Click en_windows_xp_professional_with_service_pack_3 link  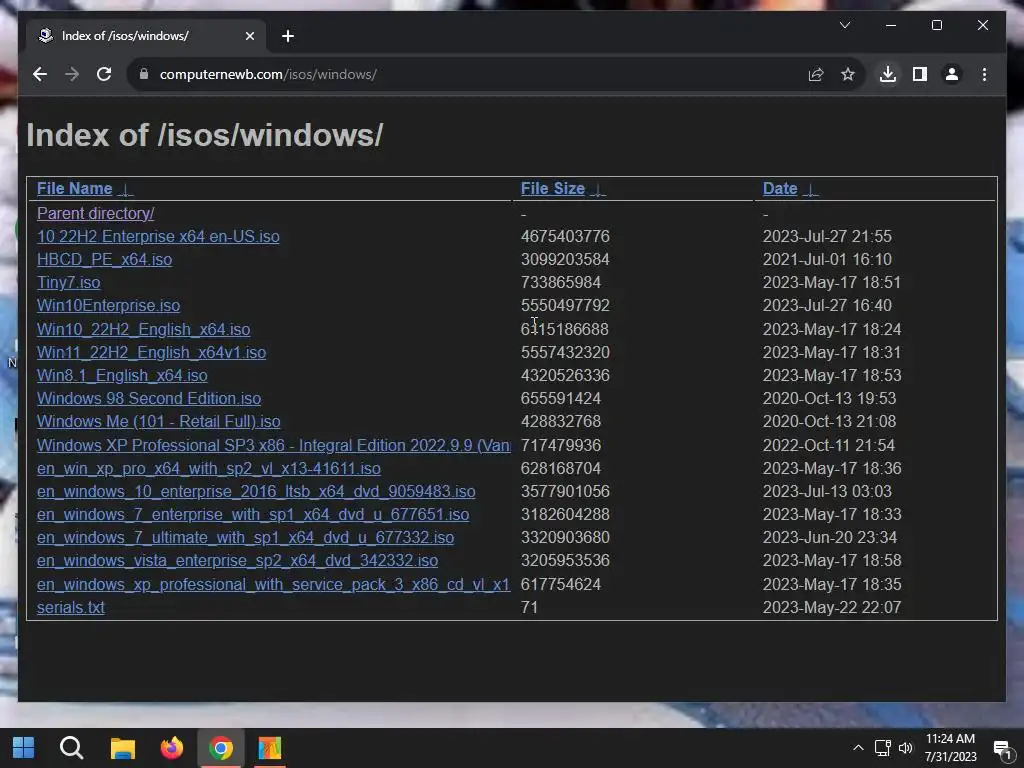(274, 584)
